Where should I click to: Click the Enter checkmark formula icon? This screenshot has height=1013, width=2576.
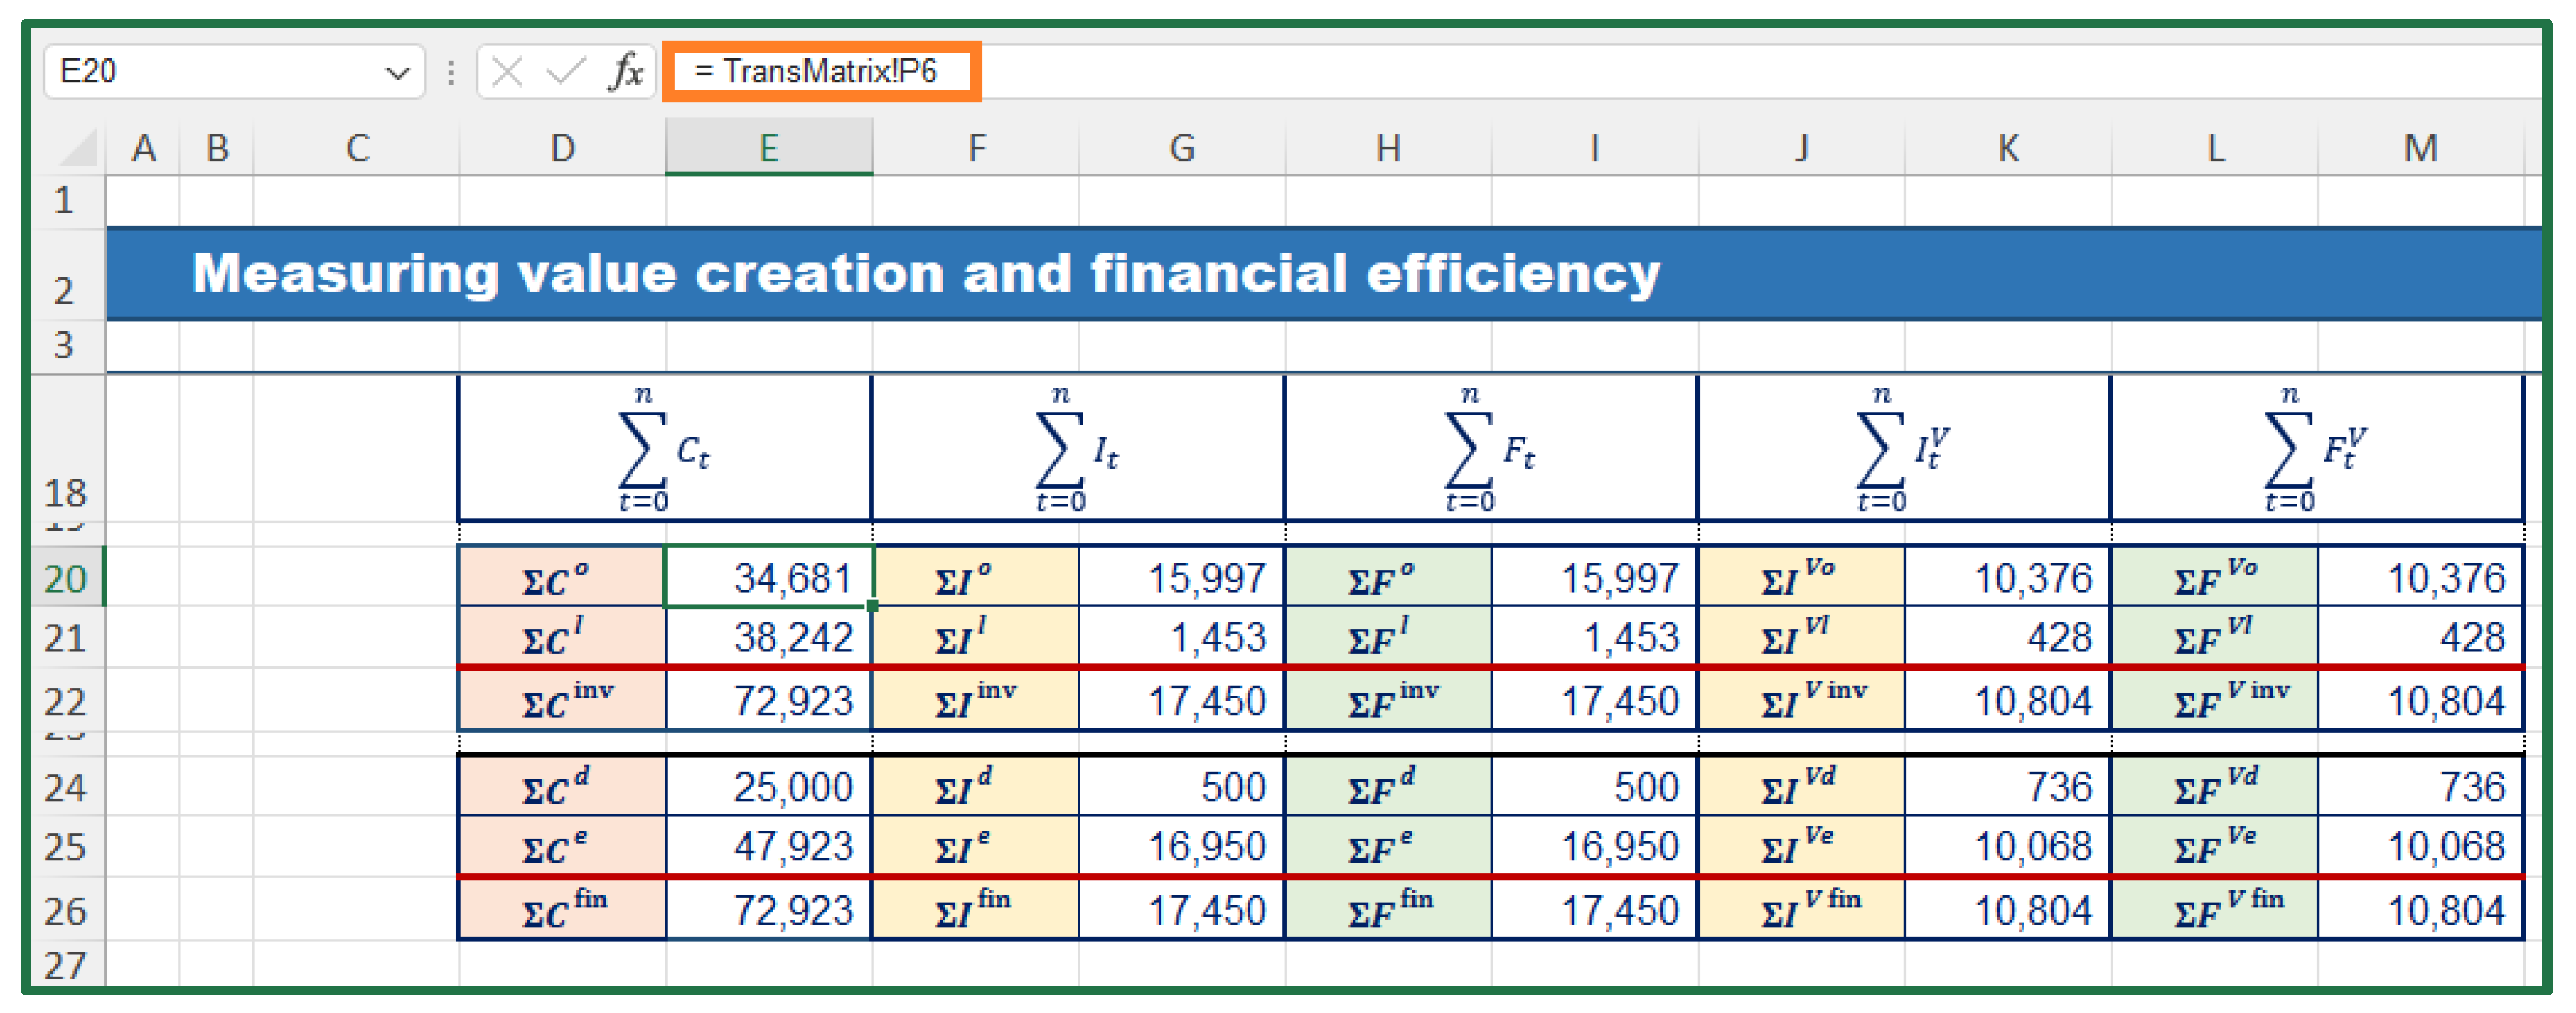coord(566,72)
